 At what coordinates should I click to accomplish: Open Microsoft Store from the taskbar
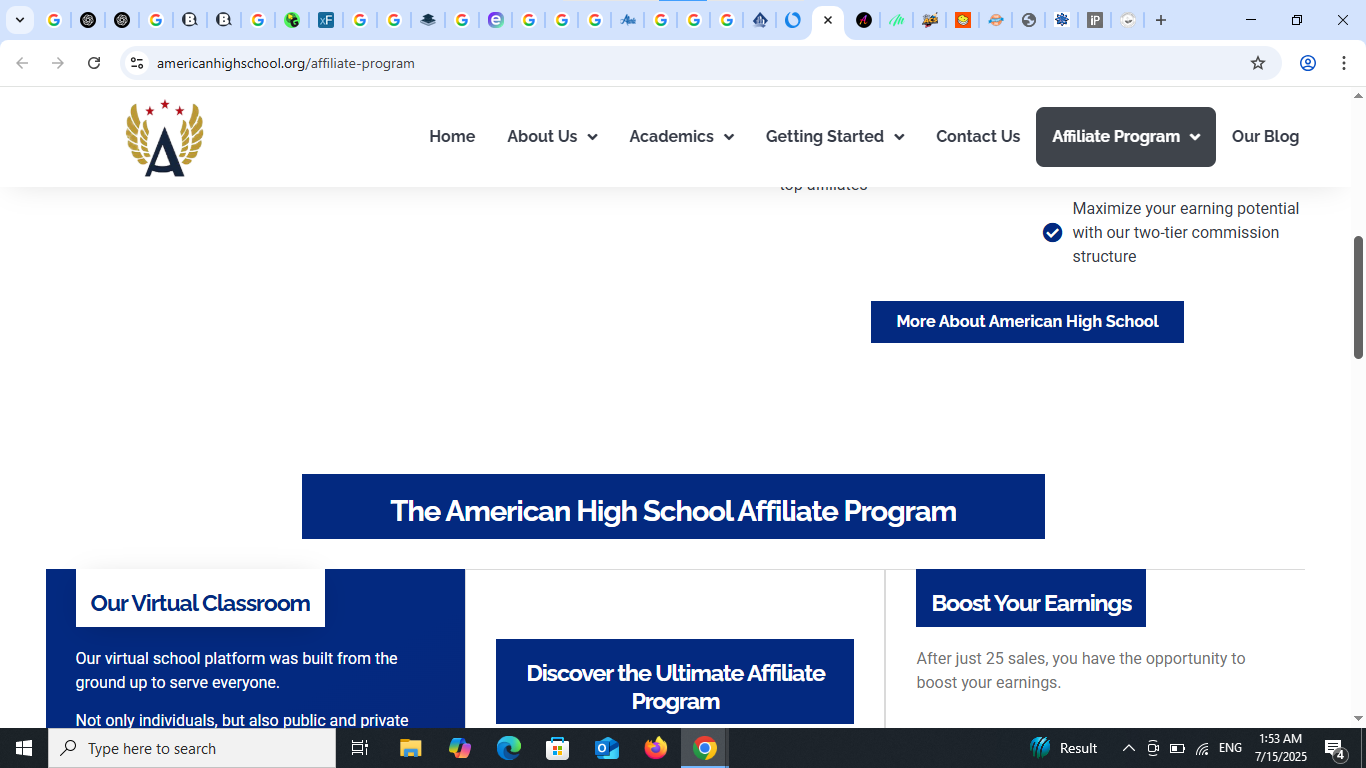[x=558, y=748]
